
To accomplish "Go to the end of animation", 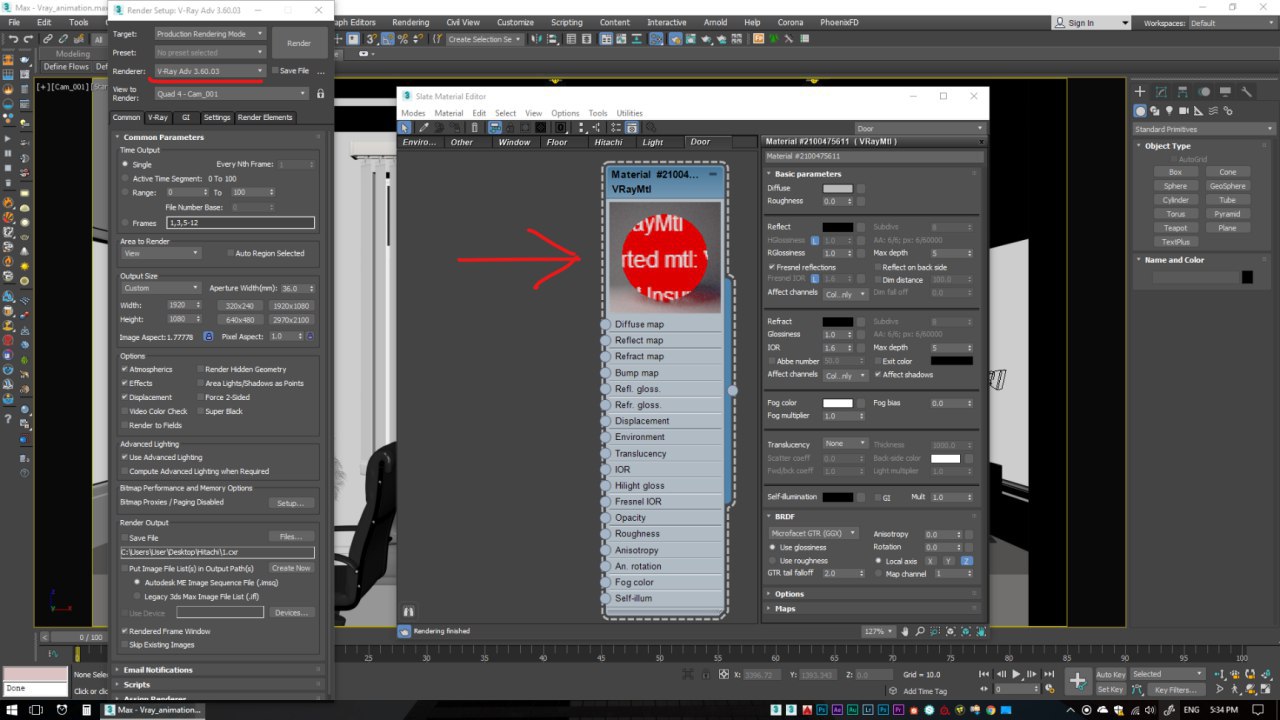I will (x=1049, y=674).
